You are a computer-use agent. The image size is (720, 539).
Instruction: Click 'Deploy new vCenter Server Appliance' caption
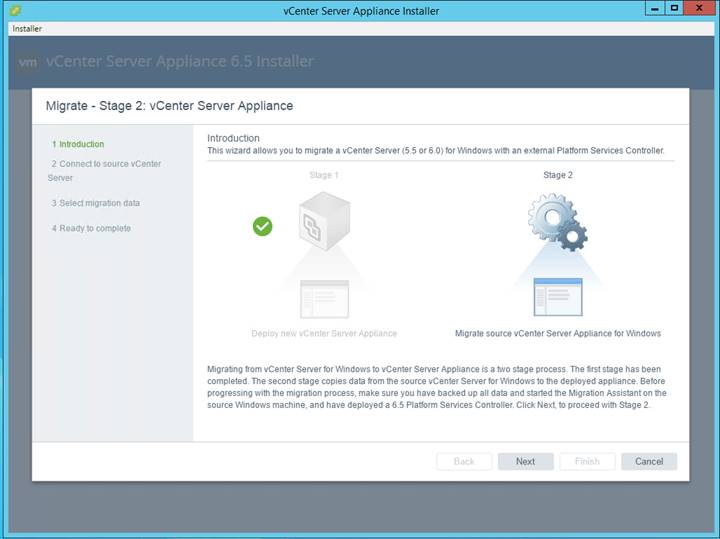(324, 333)
